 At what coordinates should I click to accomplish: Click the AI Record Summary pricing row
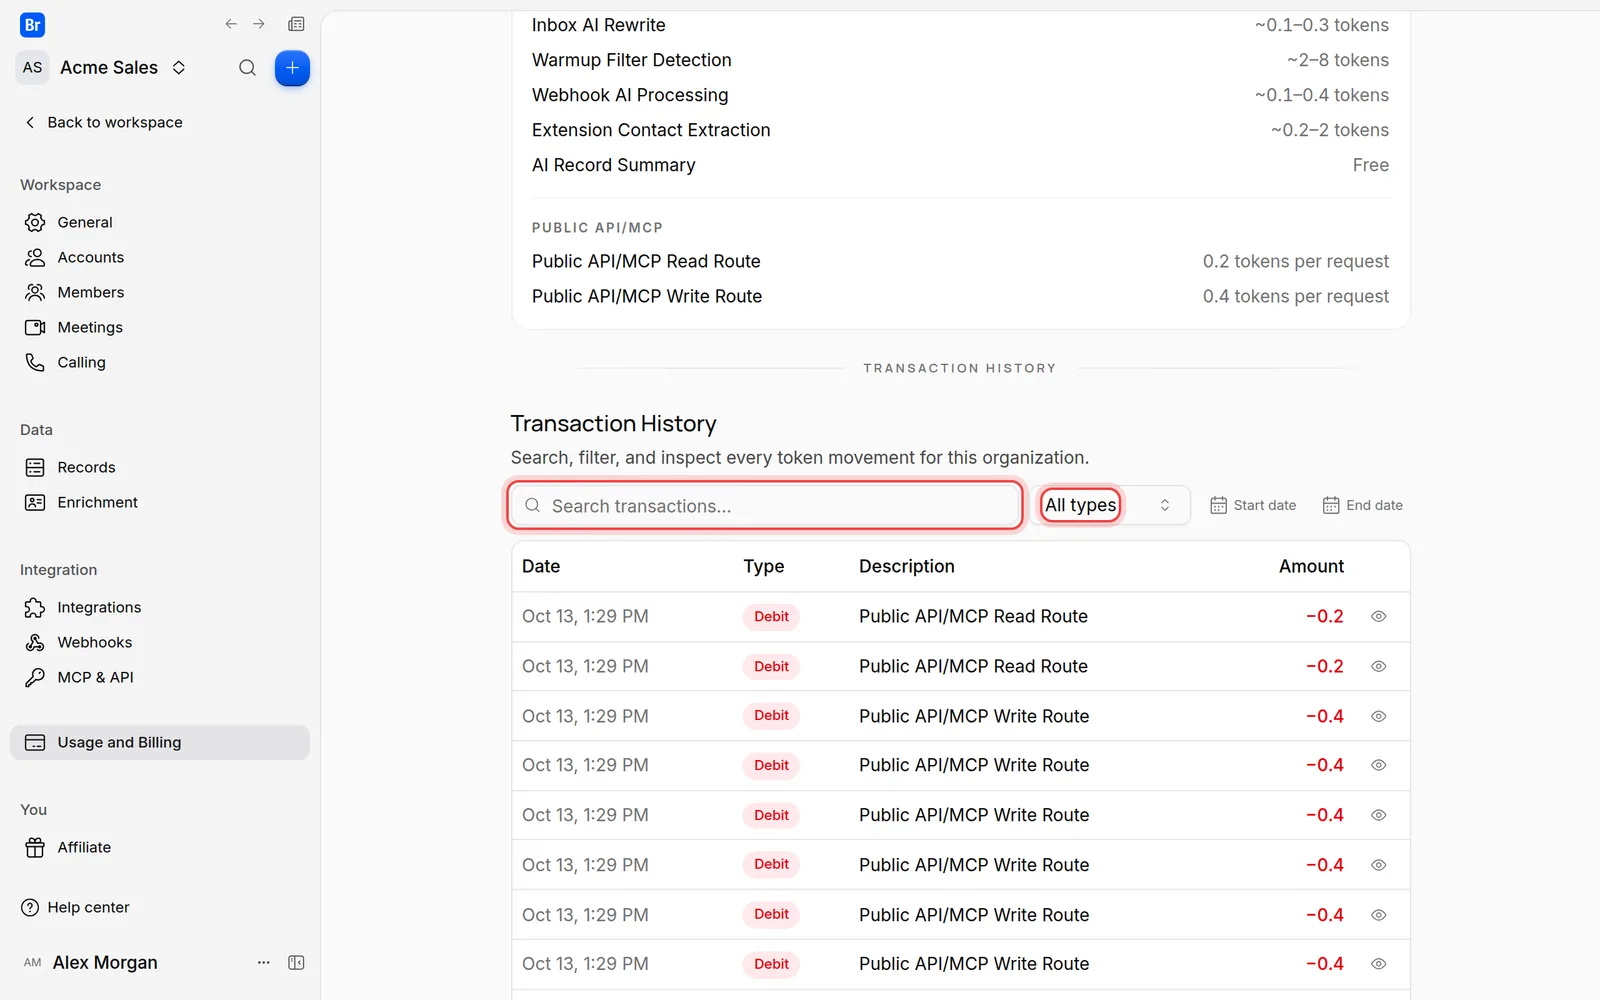(x=960, y=165)
